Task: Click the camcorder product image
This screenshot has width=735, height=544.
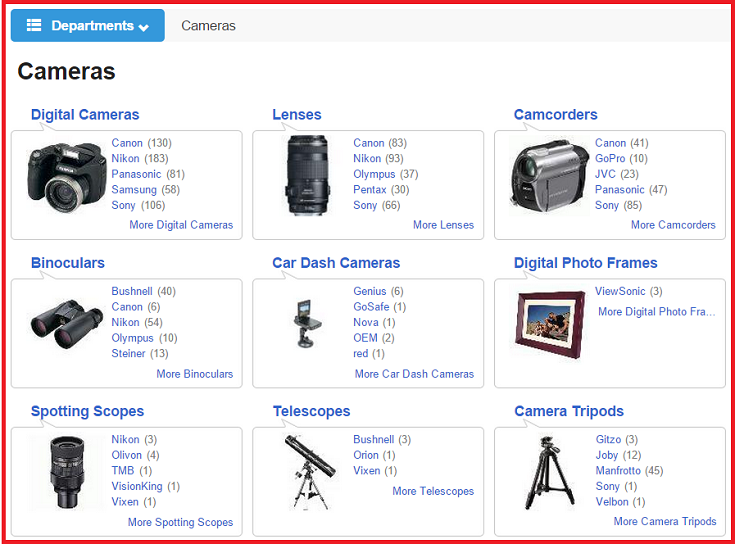Action: point(549,176)
